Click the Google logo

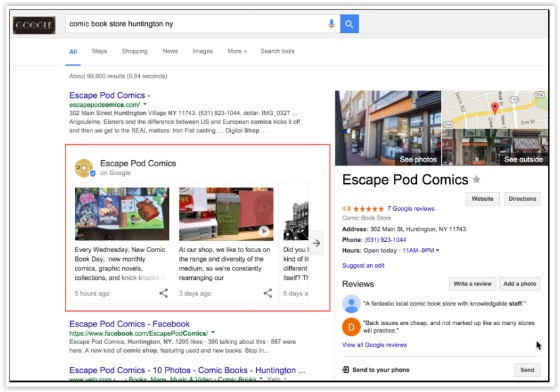pyautogui.click(x=34, y=25)
